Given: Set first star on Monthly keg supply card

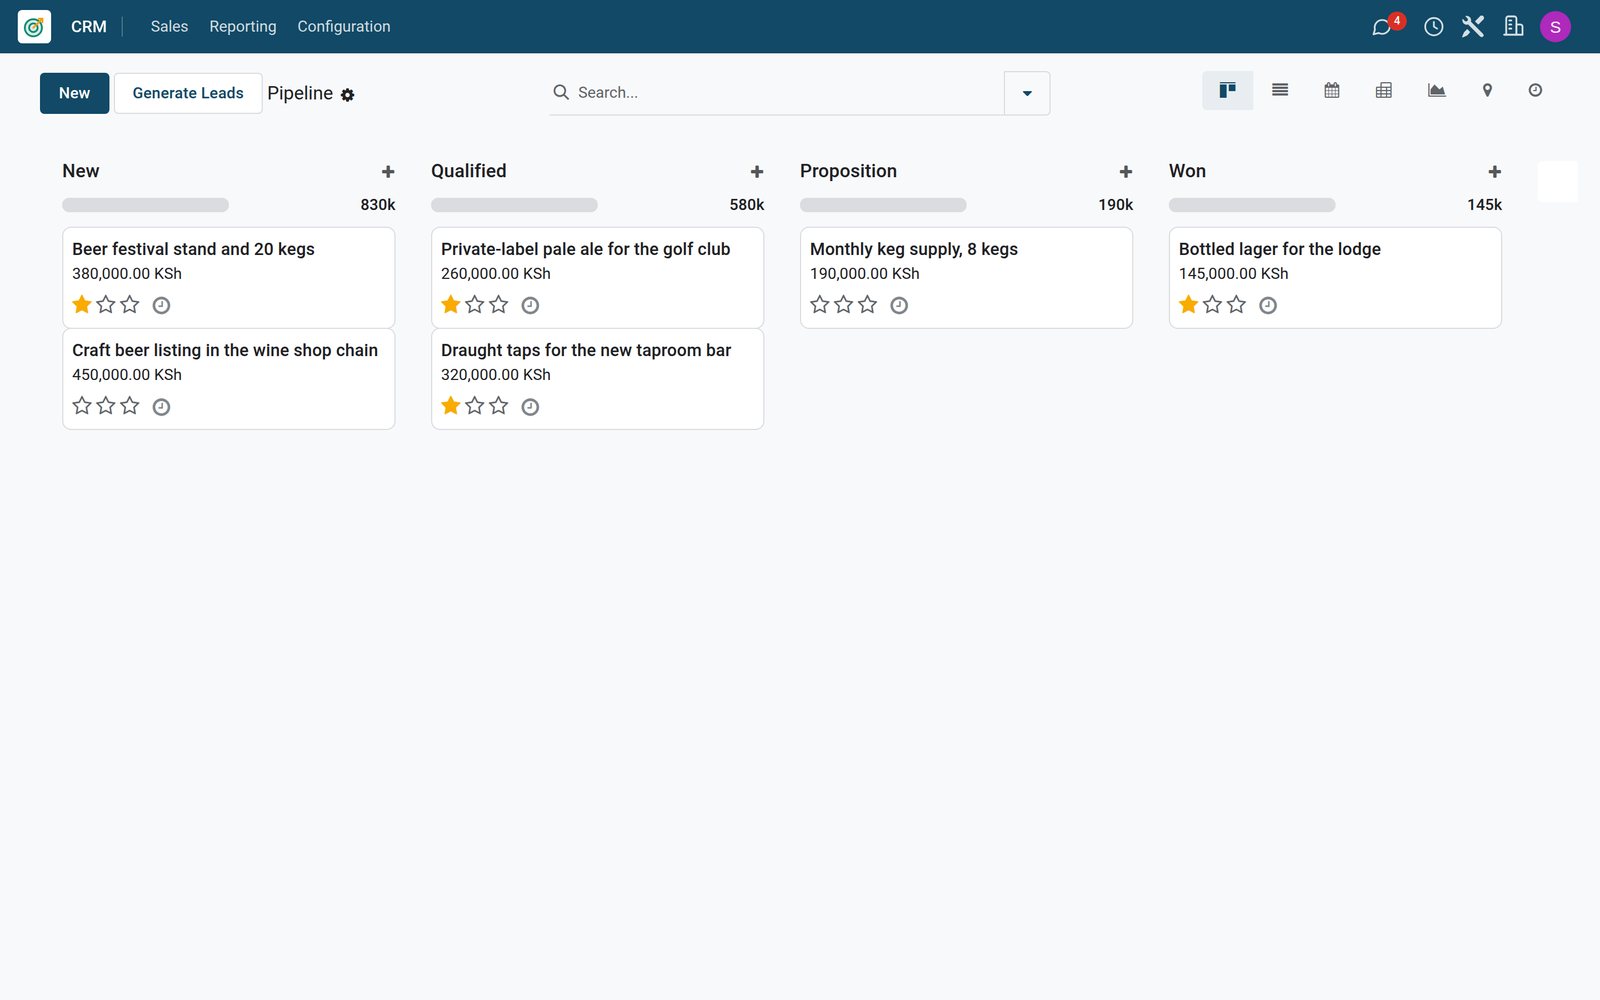Looking at the screenshot, I should (x=820, y=304).
